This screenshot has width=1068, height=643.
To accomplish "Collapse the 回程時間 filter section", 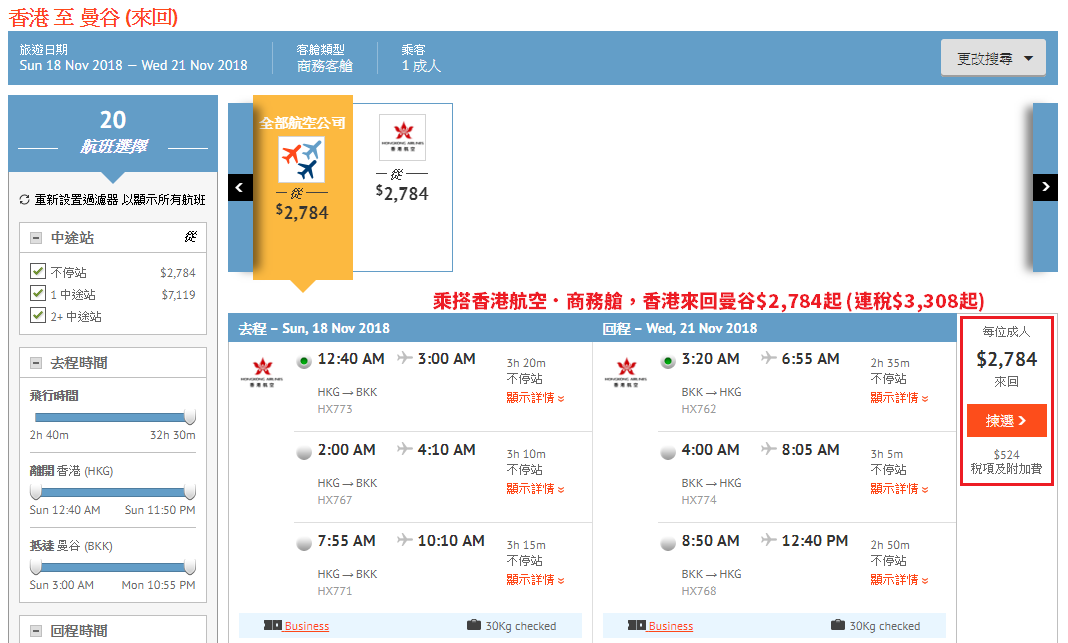I will click(36, 631).
